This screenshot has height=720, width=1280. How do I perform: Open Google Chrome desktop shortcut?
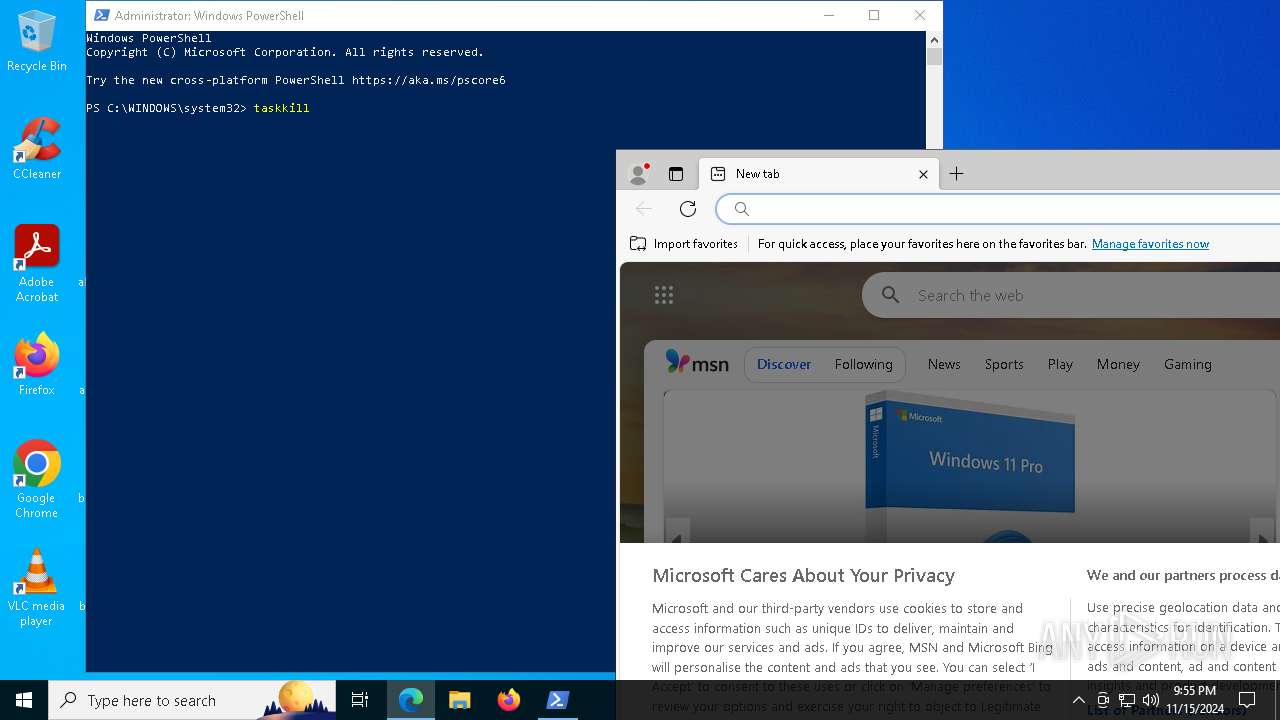tap(37, 479)
